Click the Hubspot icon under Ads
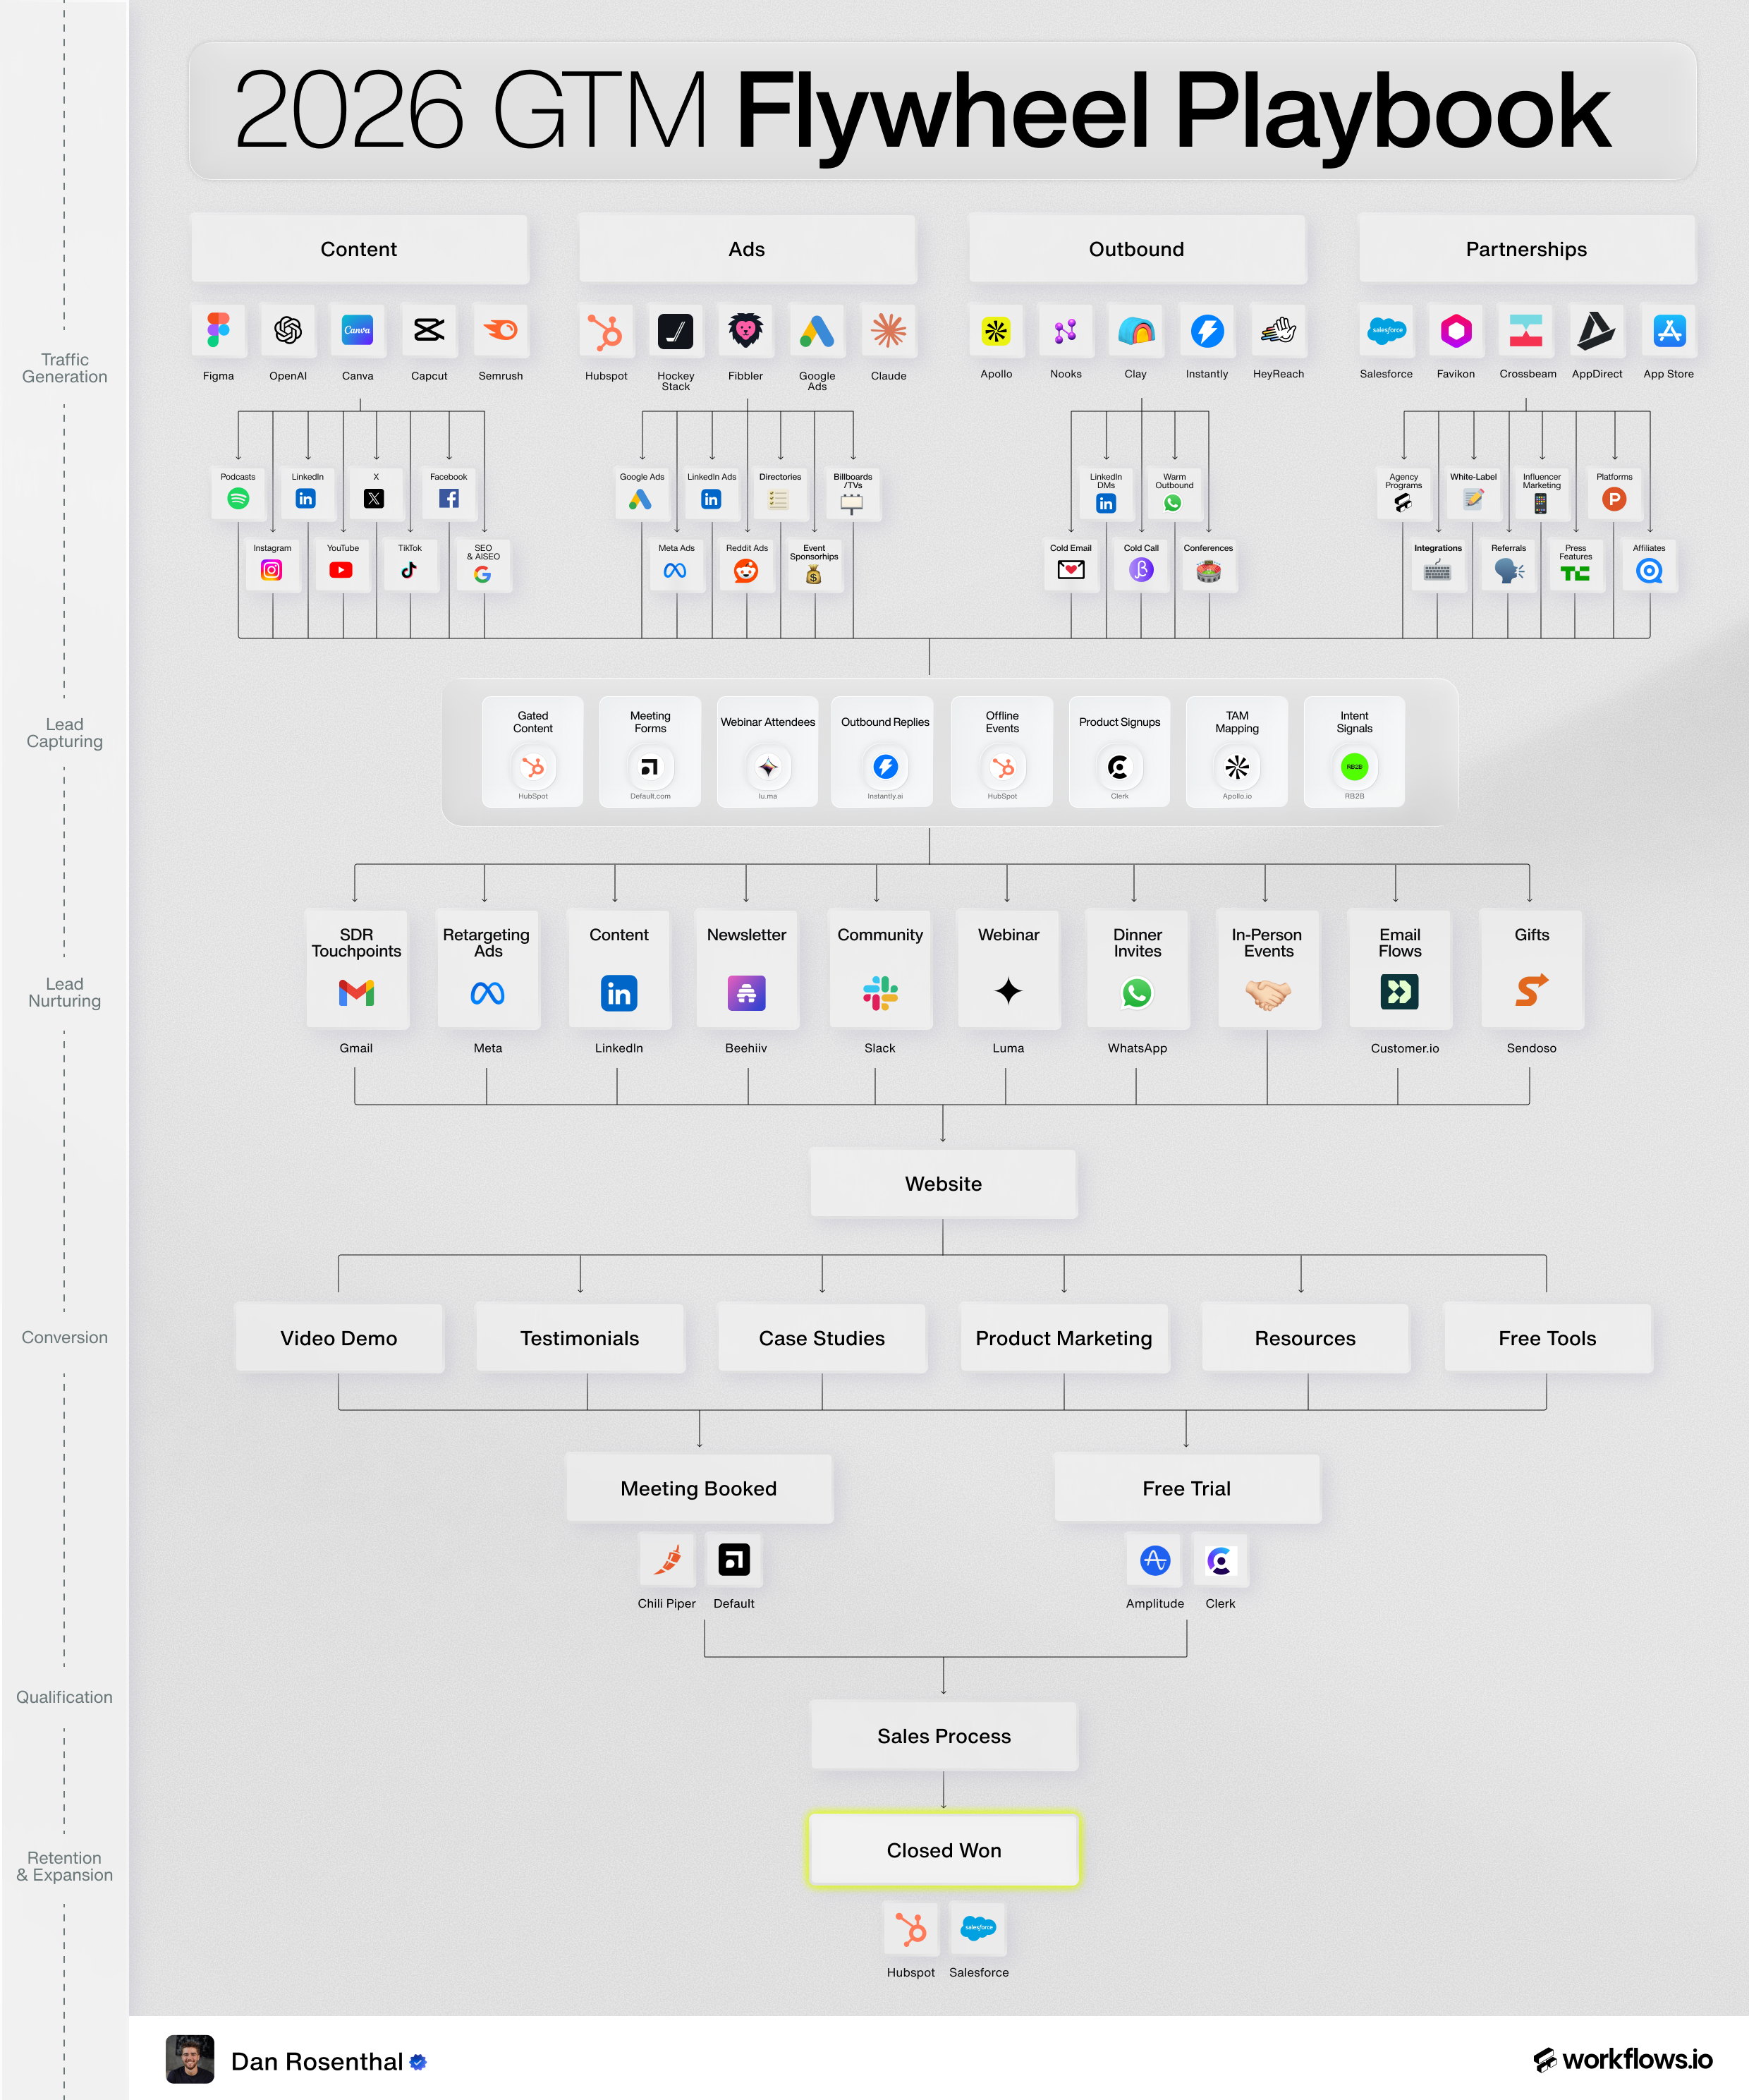The image size is (1749, 2100). [x=606, y=331]
